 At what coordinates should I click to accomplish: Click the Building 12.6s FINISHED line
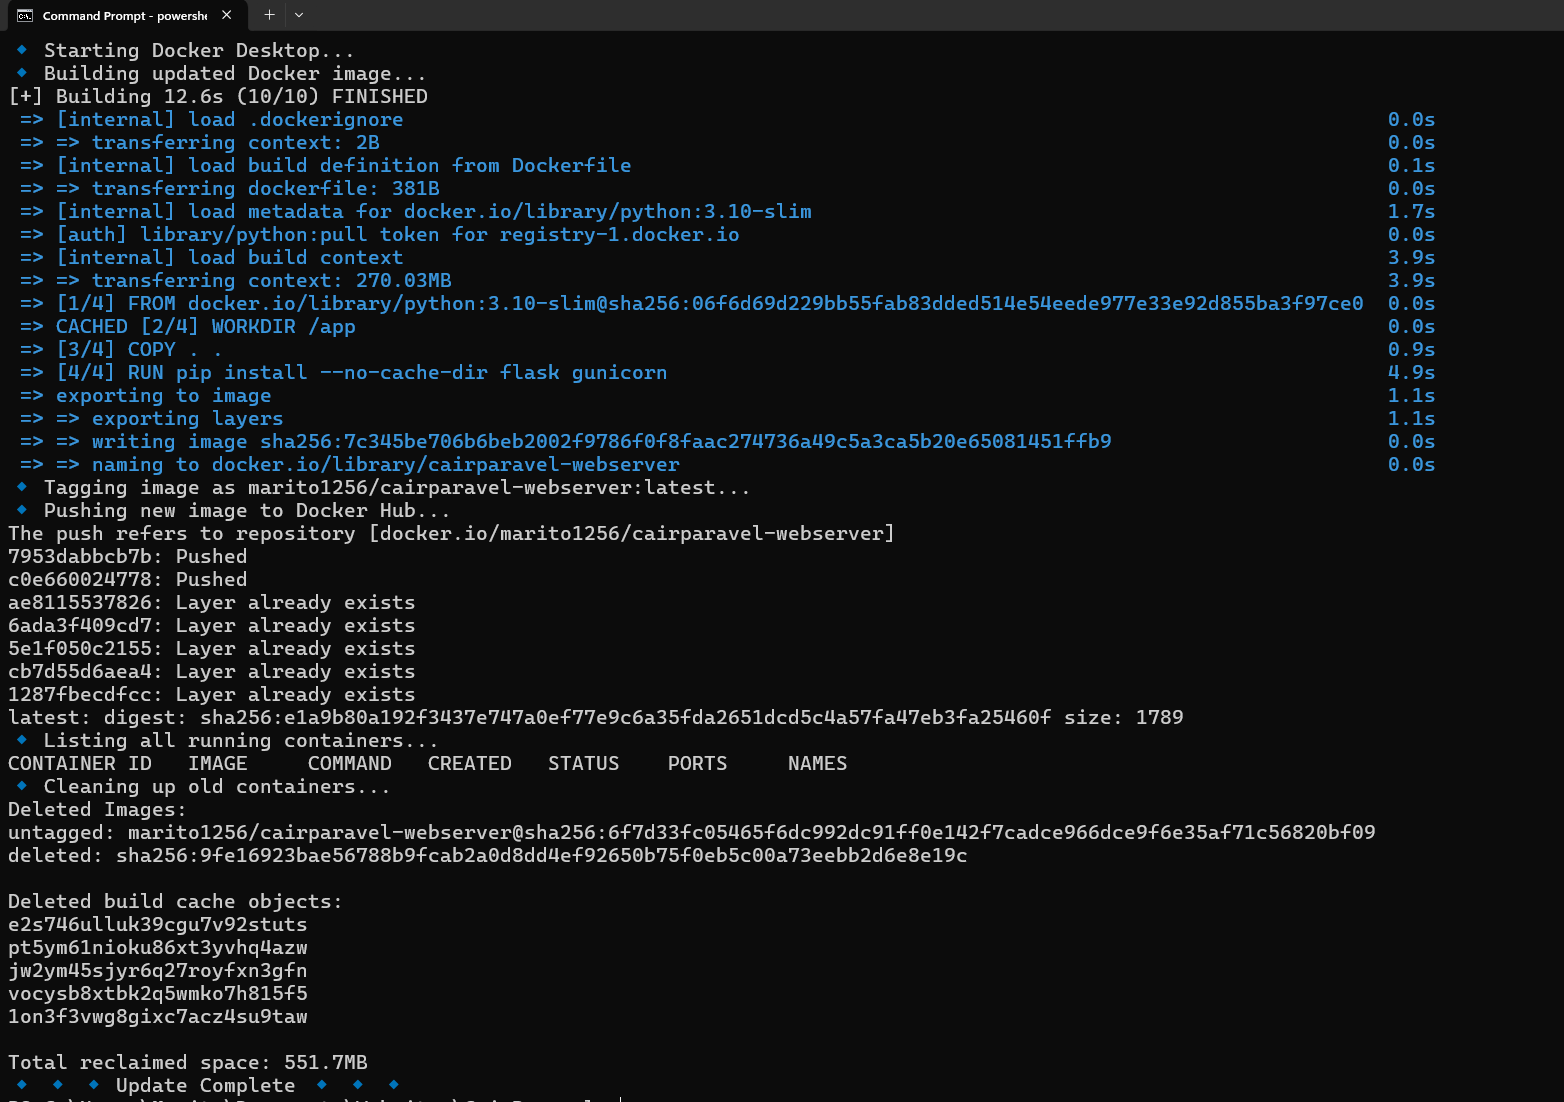[x=218, y=96]
